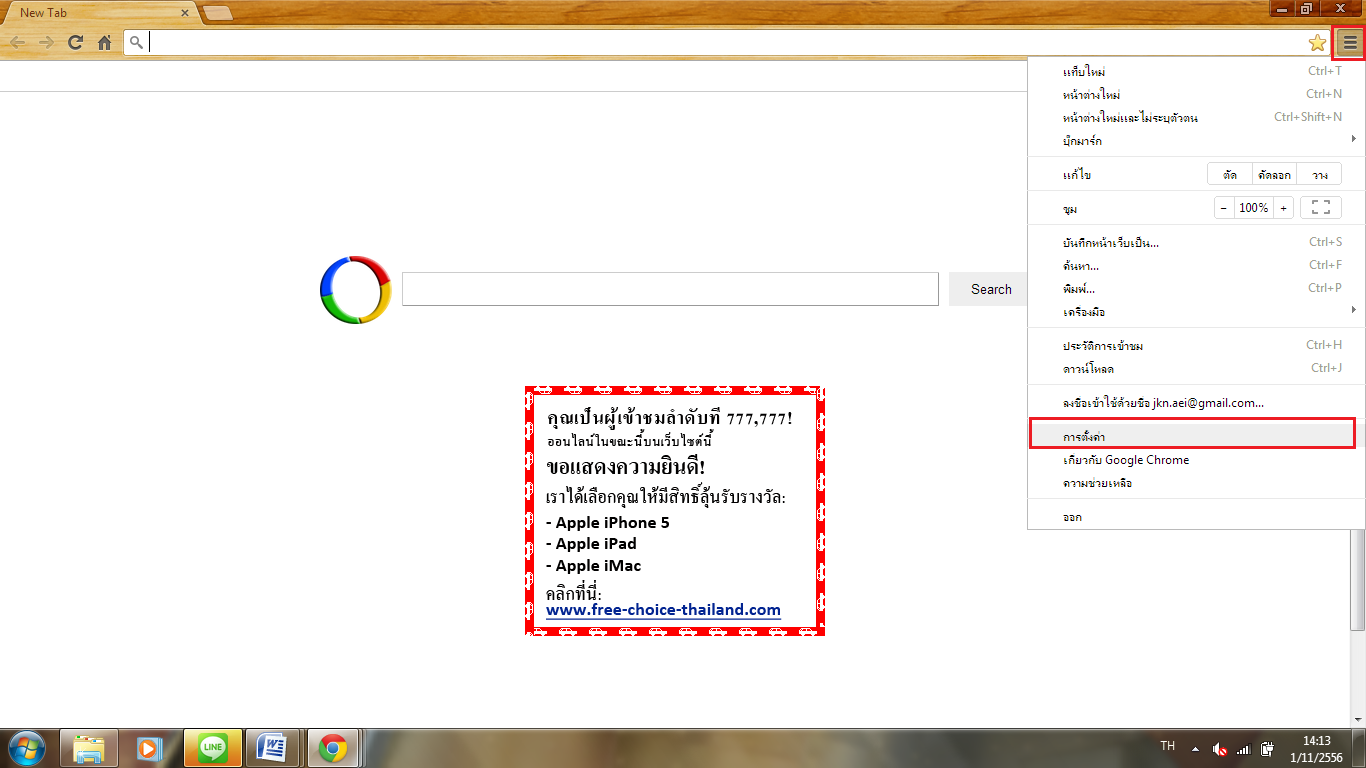Click the 100% zoom level value
Screen dimensions: 1366x768
click(x=1253, y=208)
